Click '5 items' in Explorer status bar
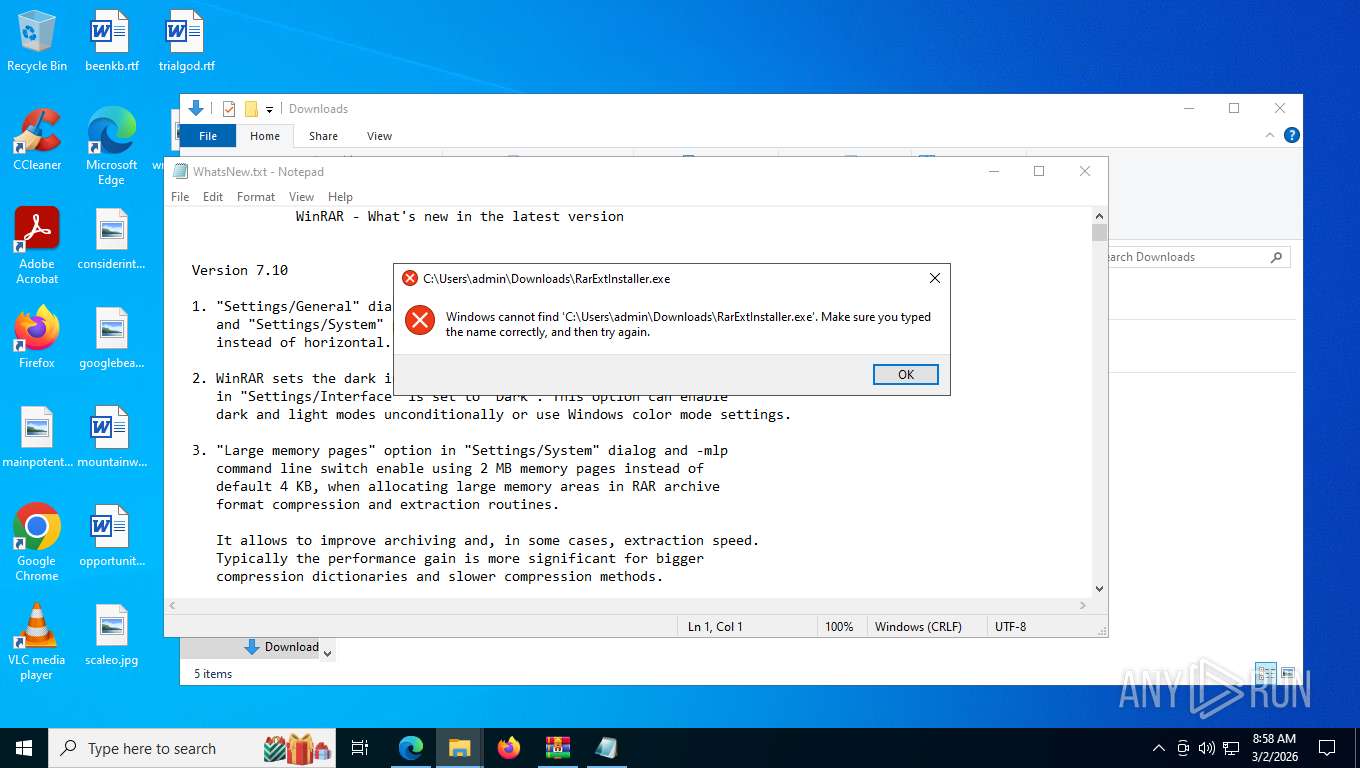The image size is (1360, 768). 213,674
